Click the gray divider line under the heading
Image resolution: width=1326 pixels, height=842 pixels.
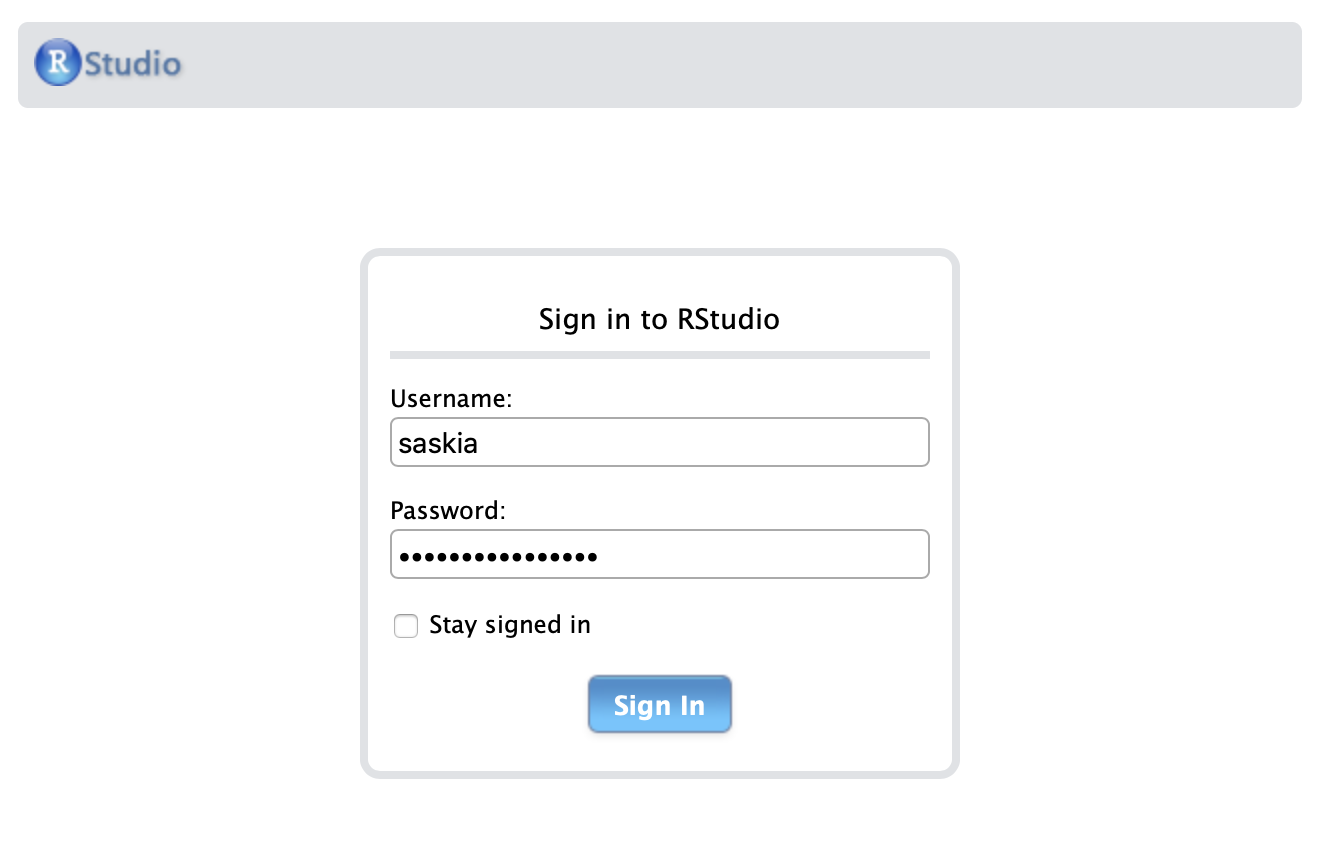click(x=660, y=354)
